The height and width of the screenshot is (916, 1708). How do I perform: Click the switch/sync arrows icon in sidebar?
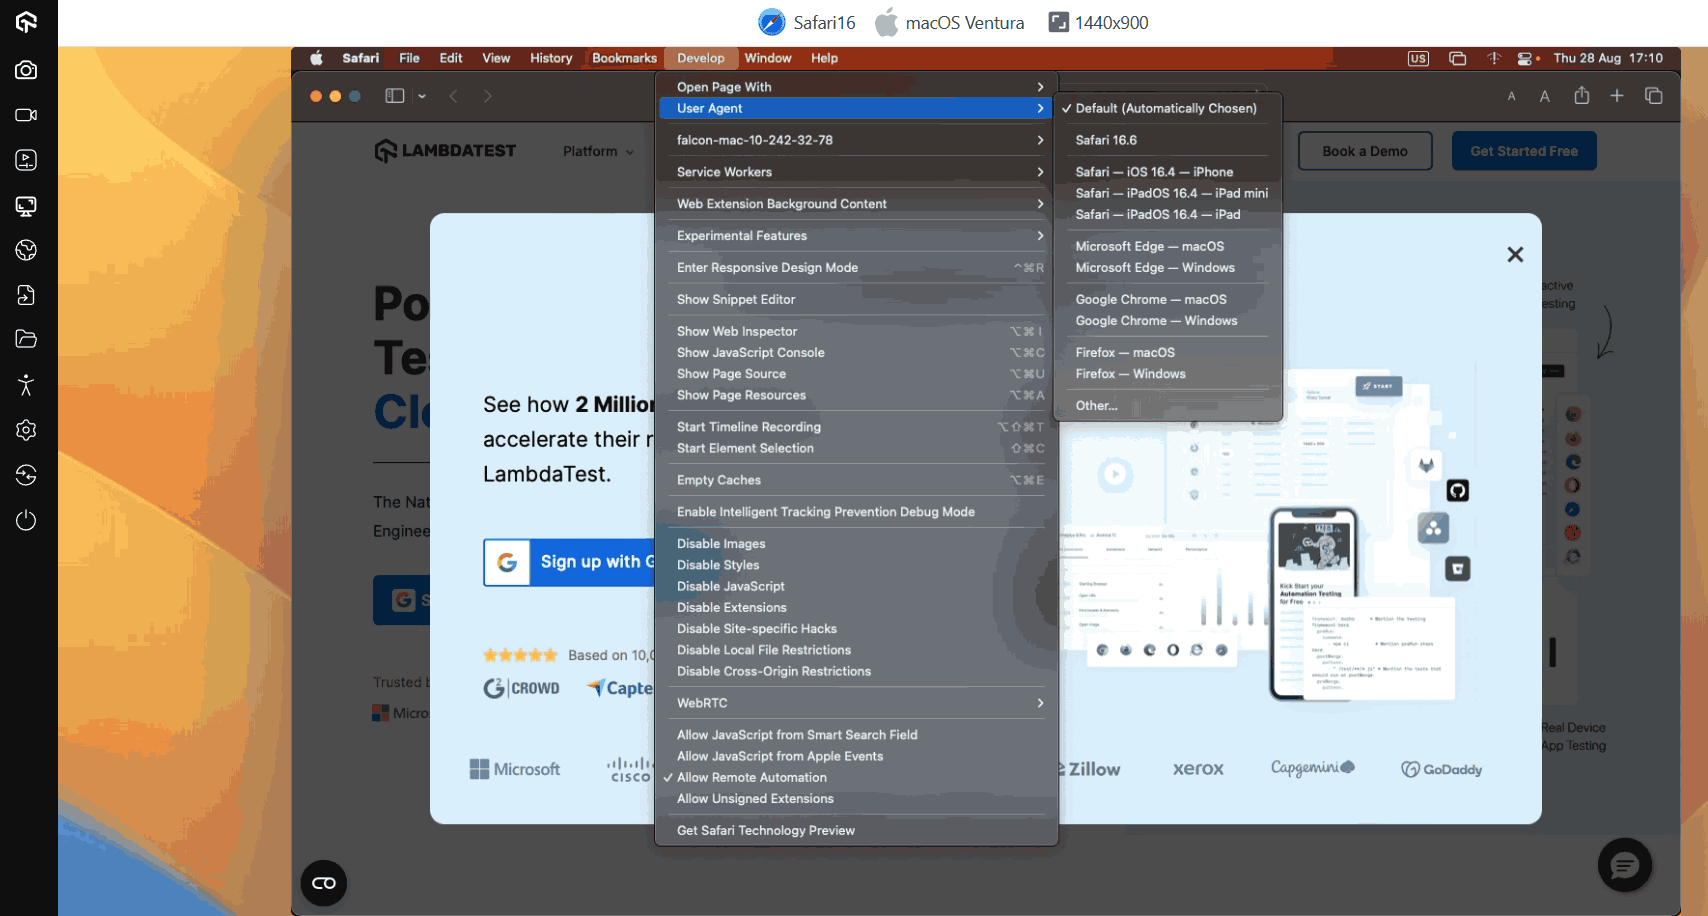pyautogui.click(x=27, y=475)
